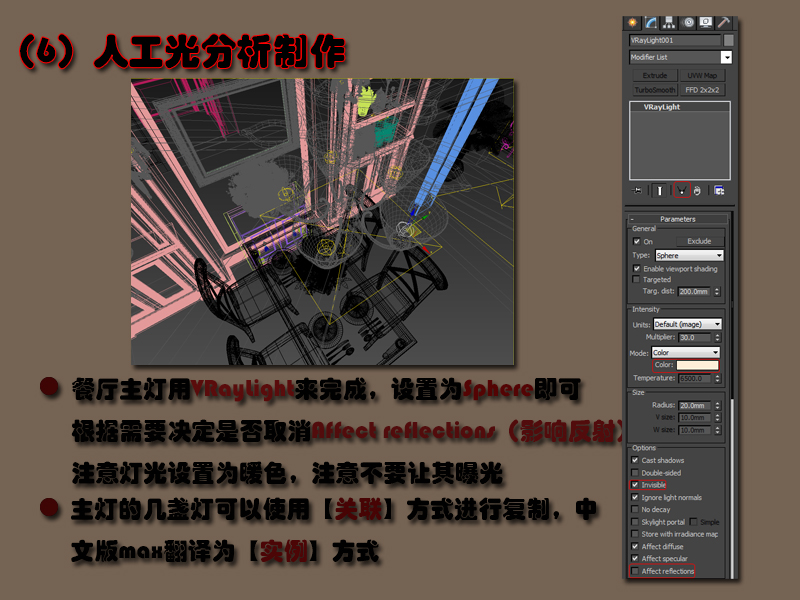Toggle Store with irradiance map checkbox
Screen dimensions: 800x600
(635, 534)
